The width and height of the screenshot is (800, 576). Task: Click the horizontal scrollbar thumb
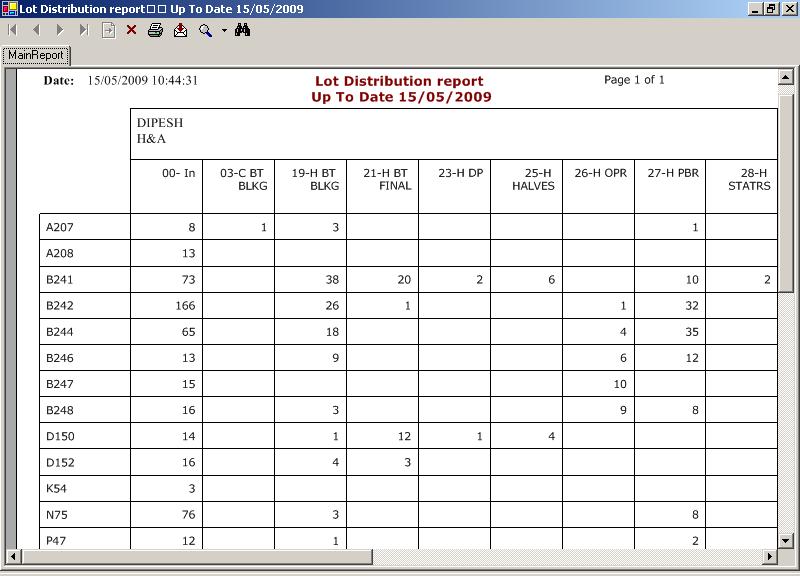pos(193,556)
